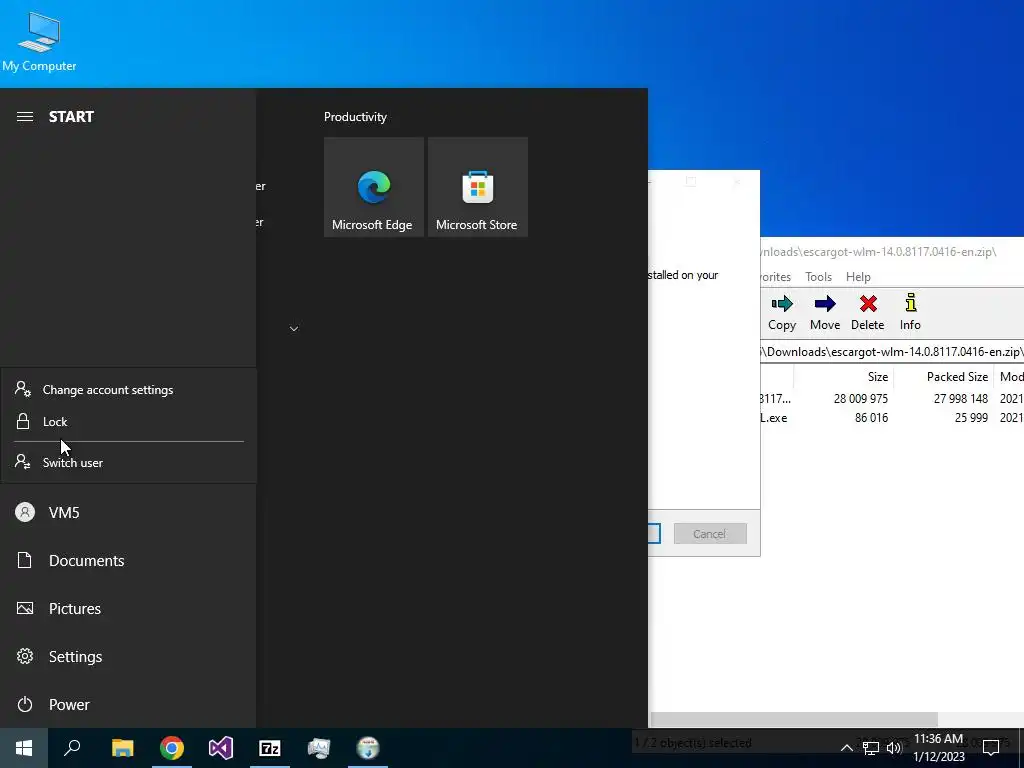The width and height of the screenshot is (1024, 768).
Task: Click the Pictures image icon
Action: tap(25, 608)
